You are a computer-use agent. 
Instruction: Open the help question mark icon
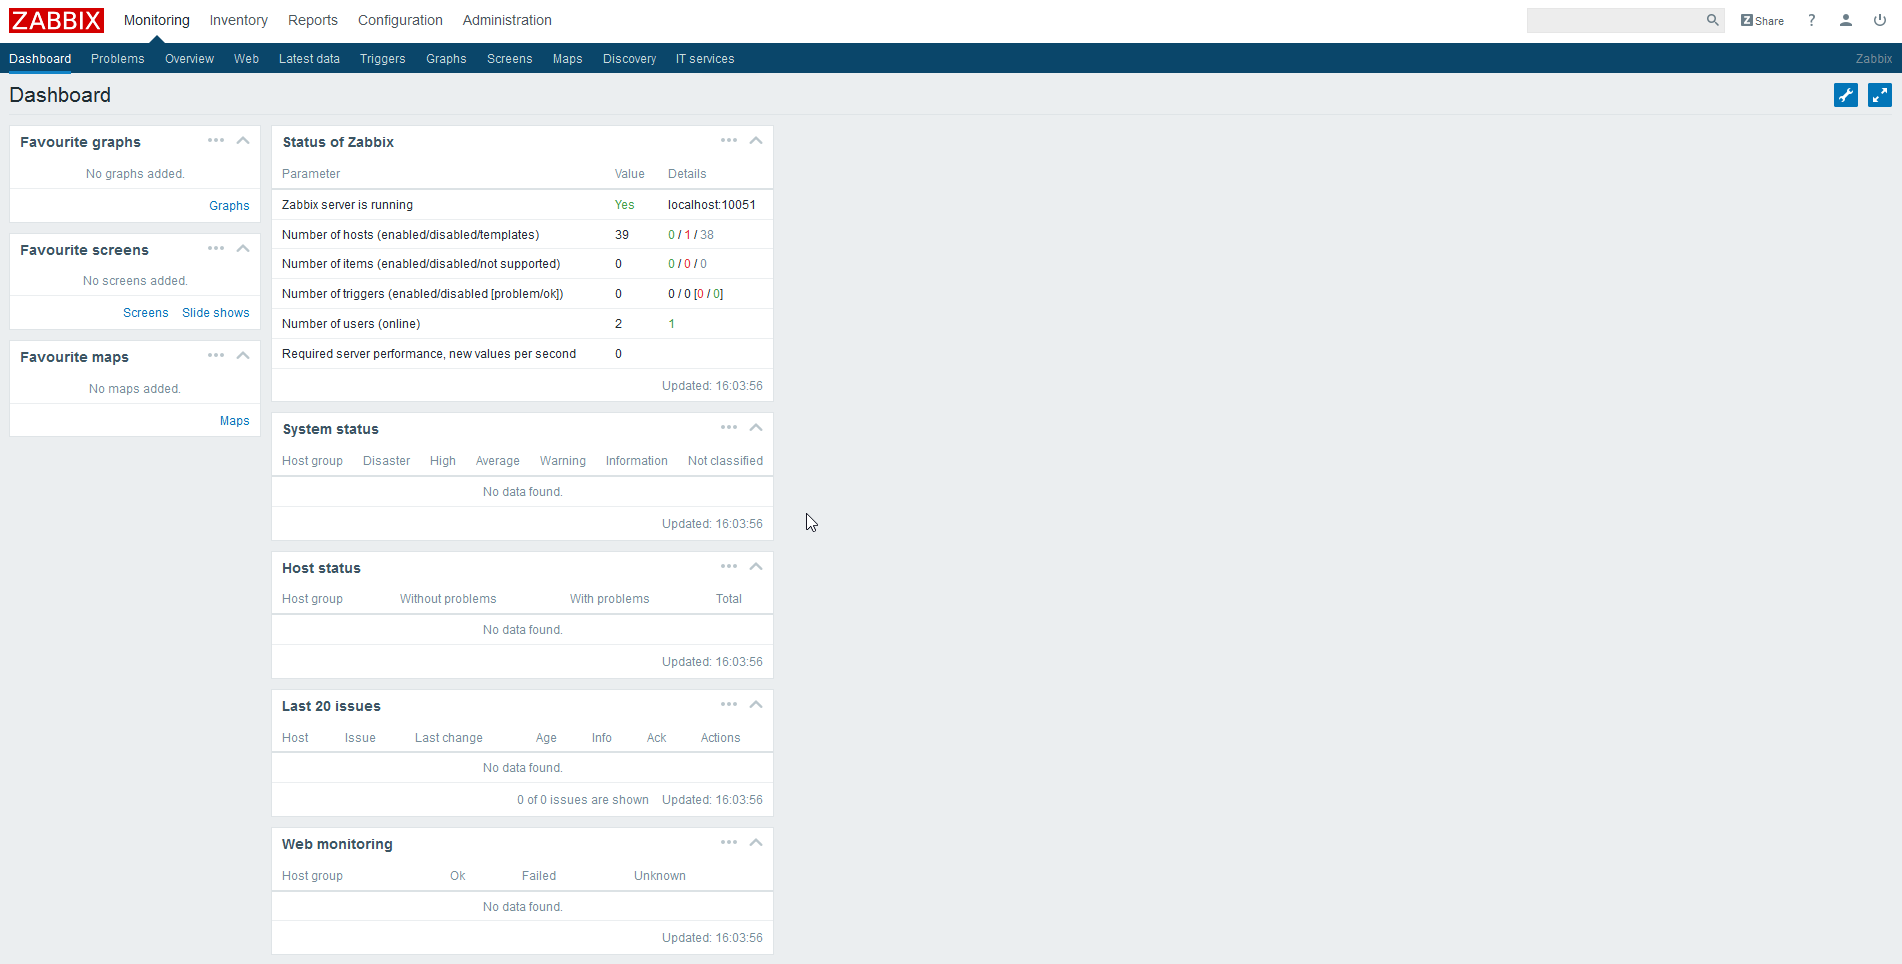coord(1811,20)
